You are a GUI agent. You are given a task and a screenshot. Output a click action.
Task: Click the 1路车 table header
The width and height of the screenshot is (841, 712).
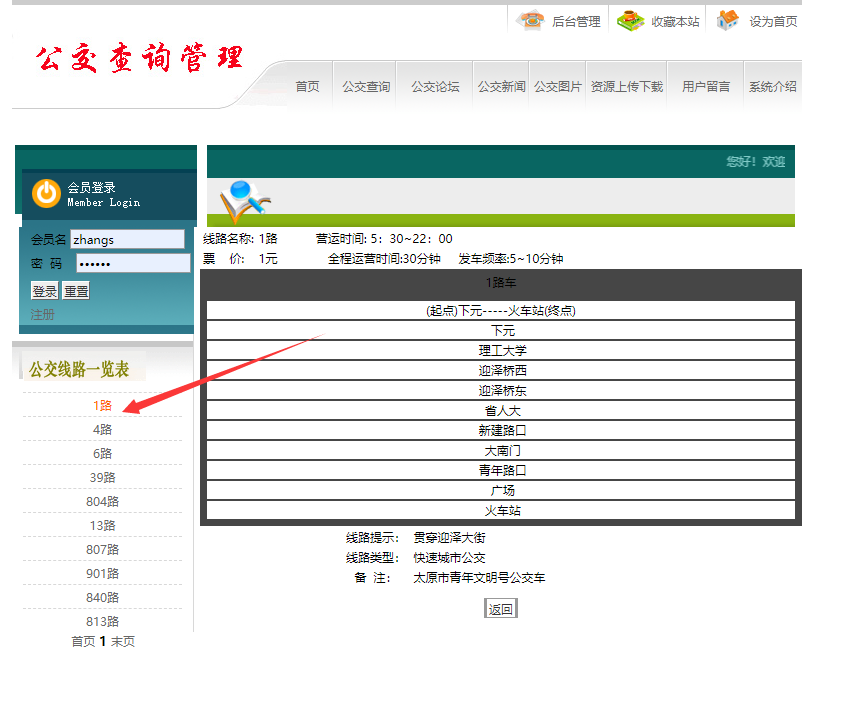point(501,283)
